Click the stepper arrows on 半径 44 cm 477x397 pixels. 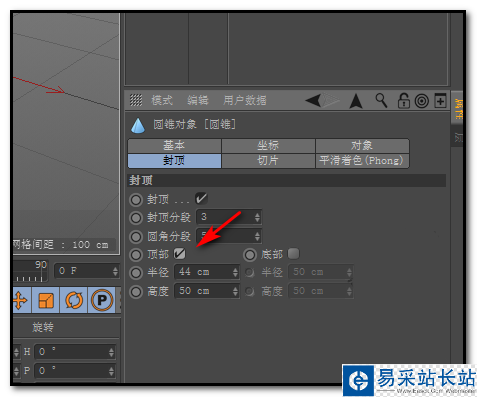[x=235, y=272]
